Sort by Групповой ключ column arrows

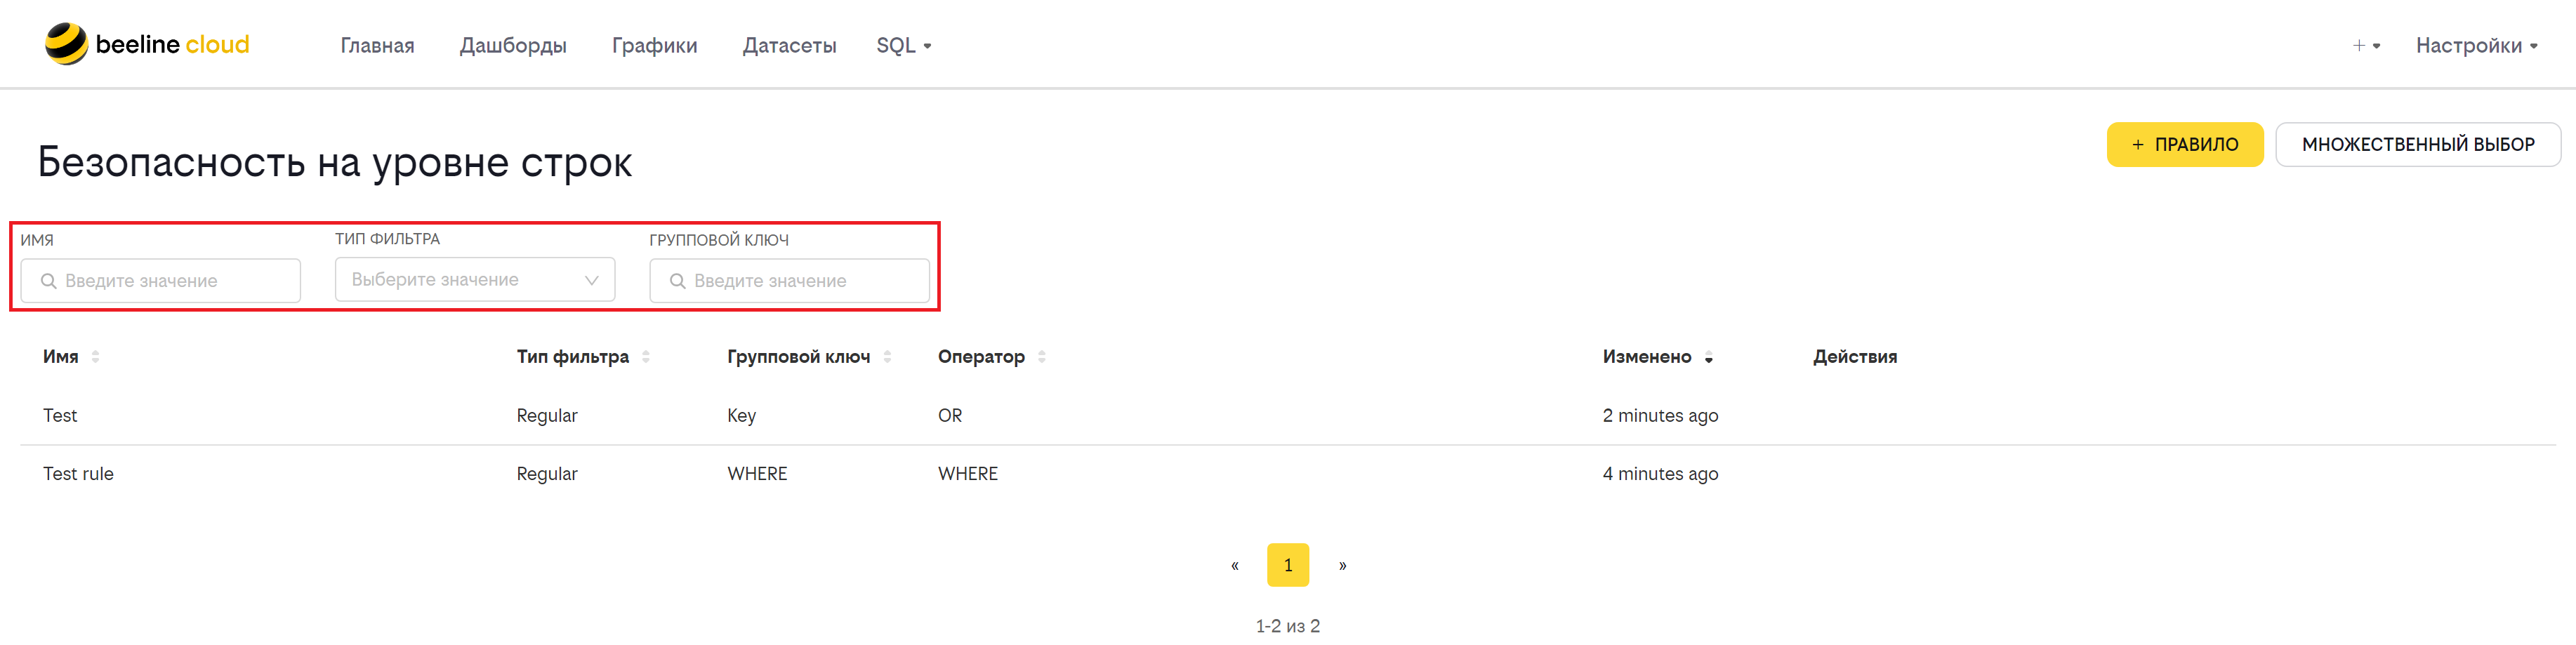(x=887, y=357)
